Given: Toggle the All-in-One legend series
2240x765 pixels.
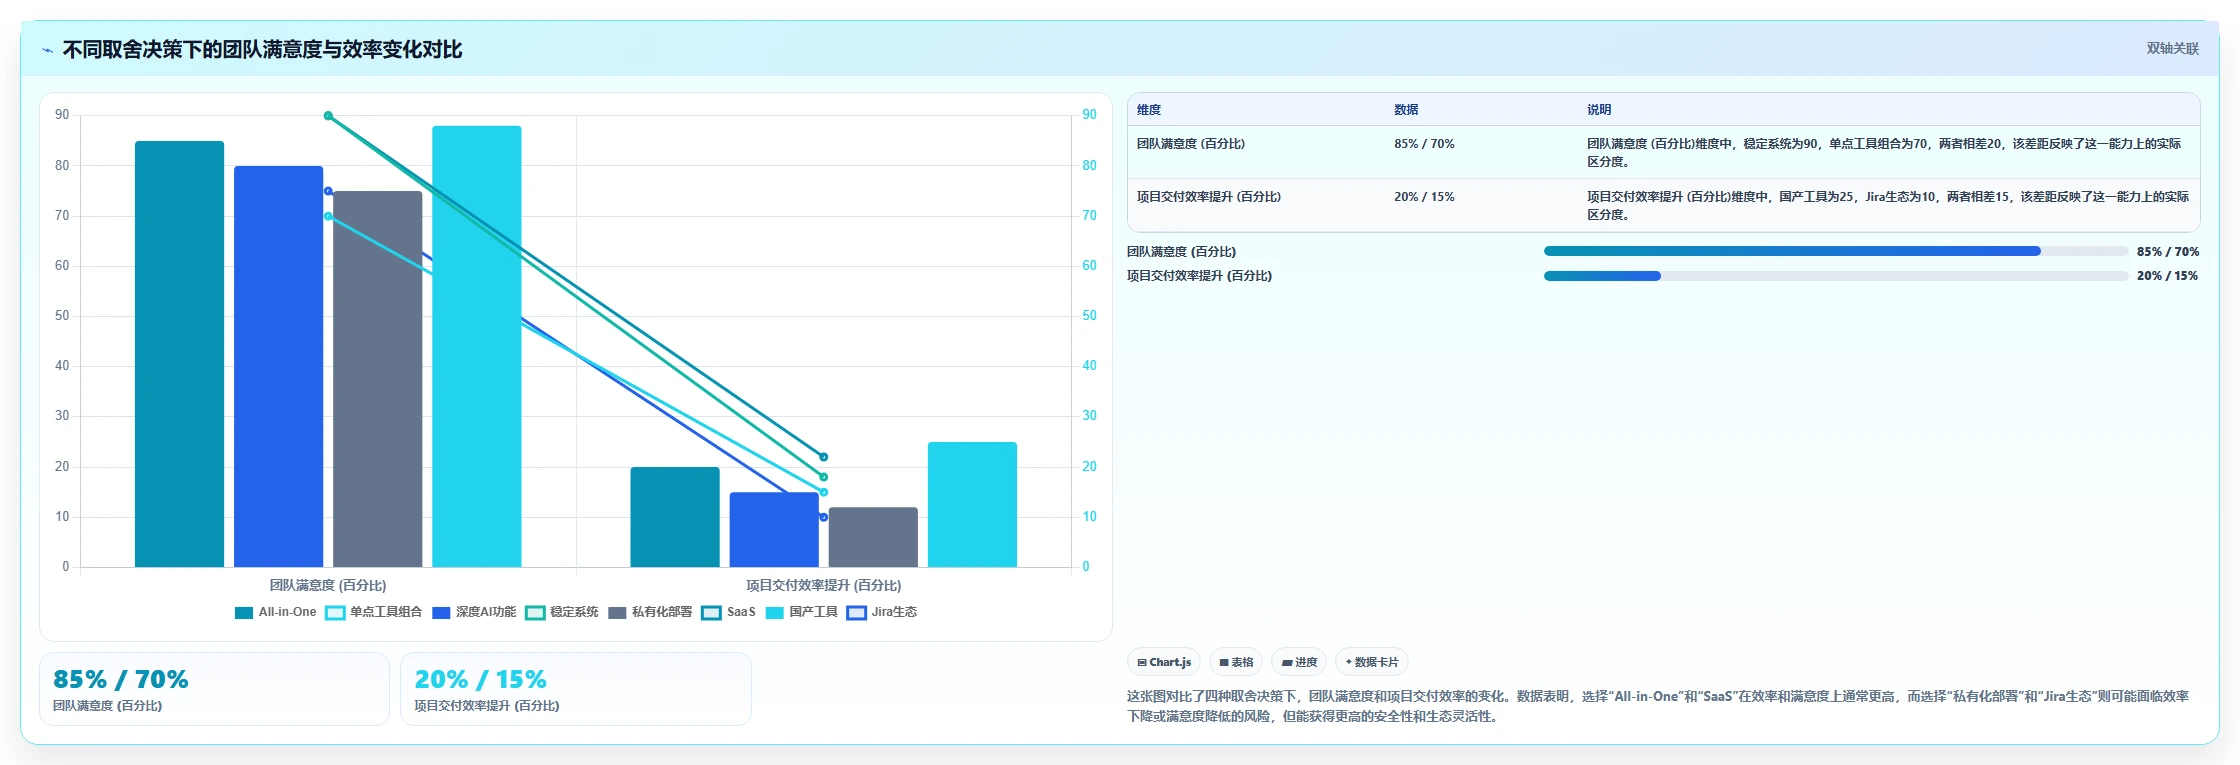Looking at the screenshot, I should click(275, 612).
